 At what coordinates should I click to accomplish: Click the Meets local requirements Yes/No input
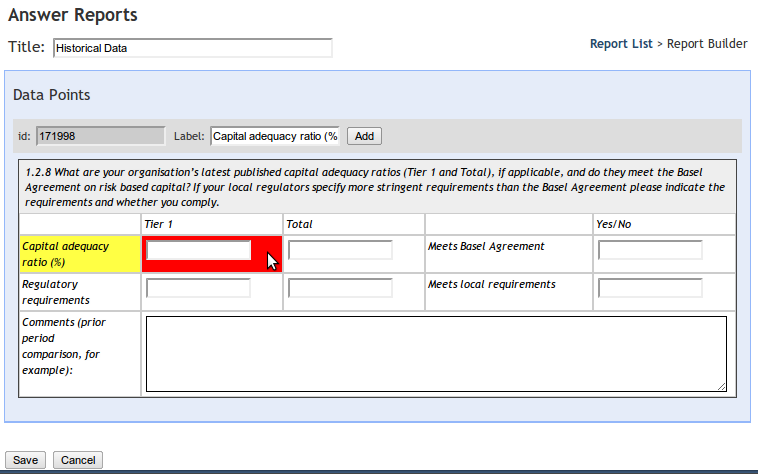click(650, 288)
